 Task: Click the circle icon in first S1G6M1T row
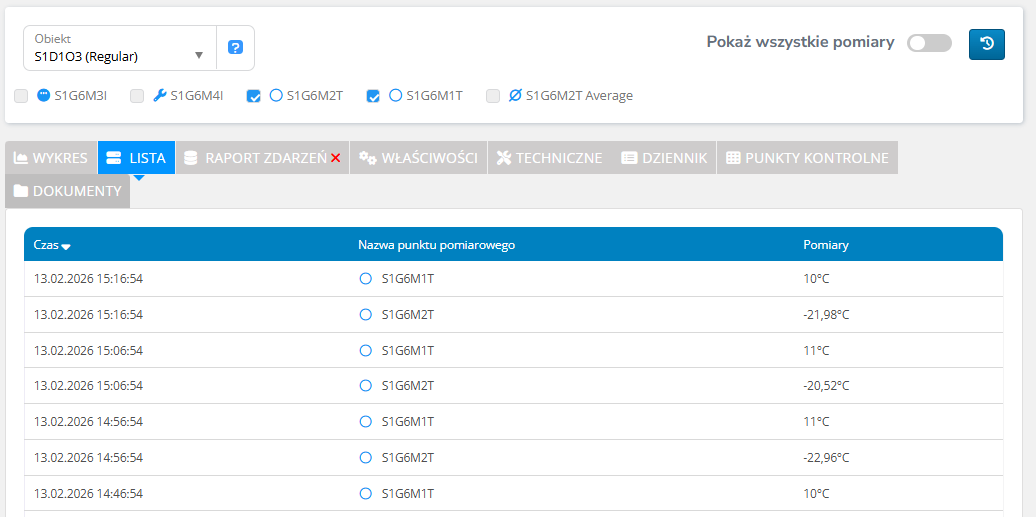coord(365,279)
